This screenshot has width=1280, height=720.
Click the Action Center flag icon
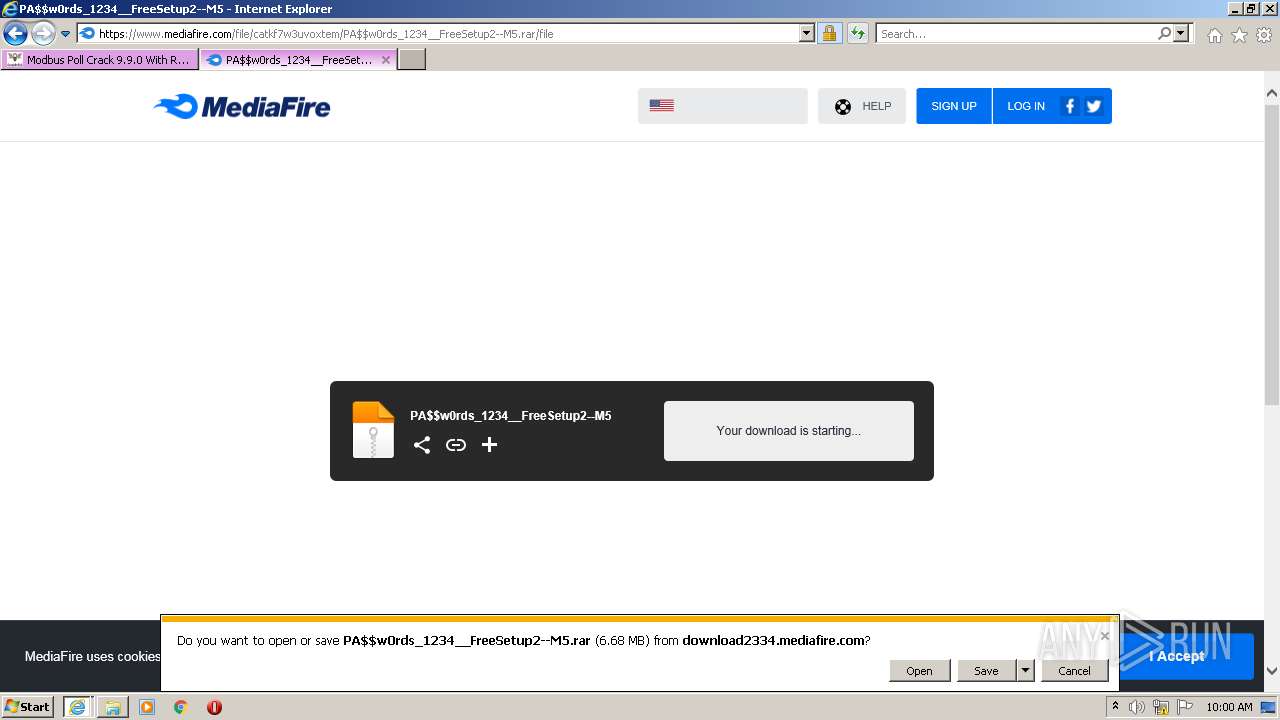[x=1185, y=707]
